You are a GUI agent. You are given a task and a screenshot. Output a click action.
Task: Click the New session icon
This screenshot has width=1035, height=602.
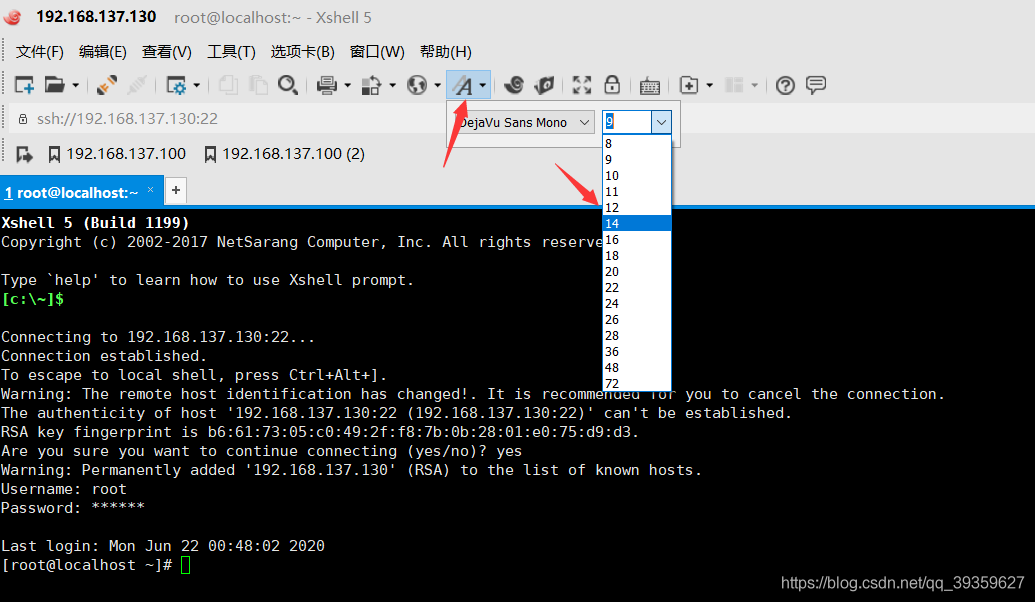pyautogui.click(x=24, y=85)
